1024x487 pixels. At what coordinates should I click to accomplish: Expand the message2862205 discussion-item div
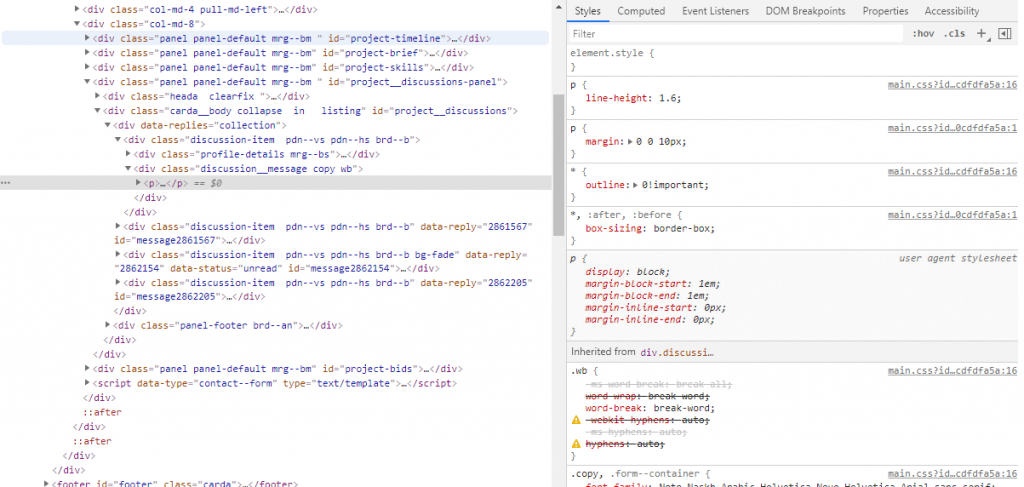point(118,282)
